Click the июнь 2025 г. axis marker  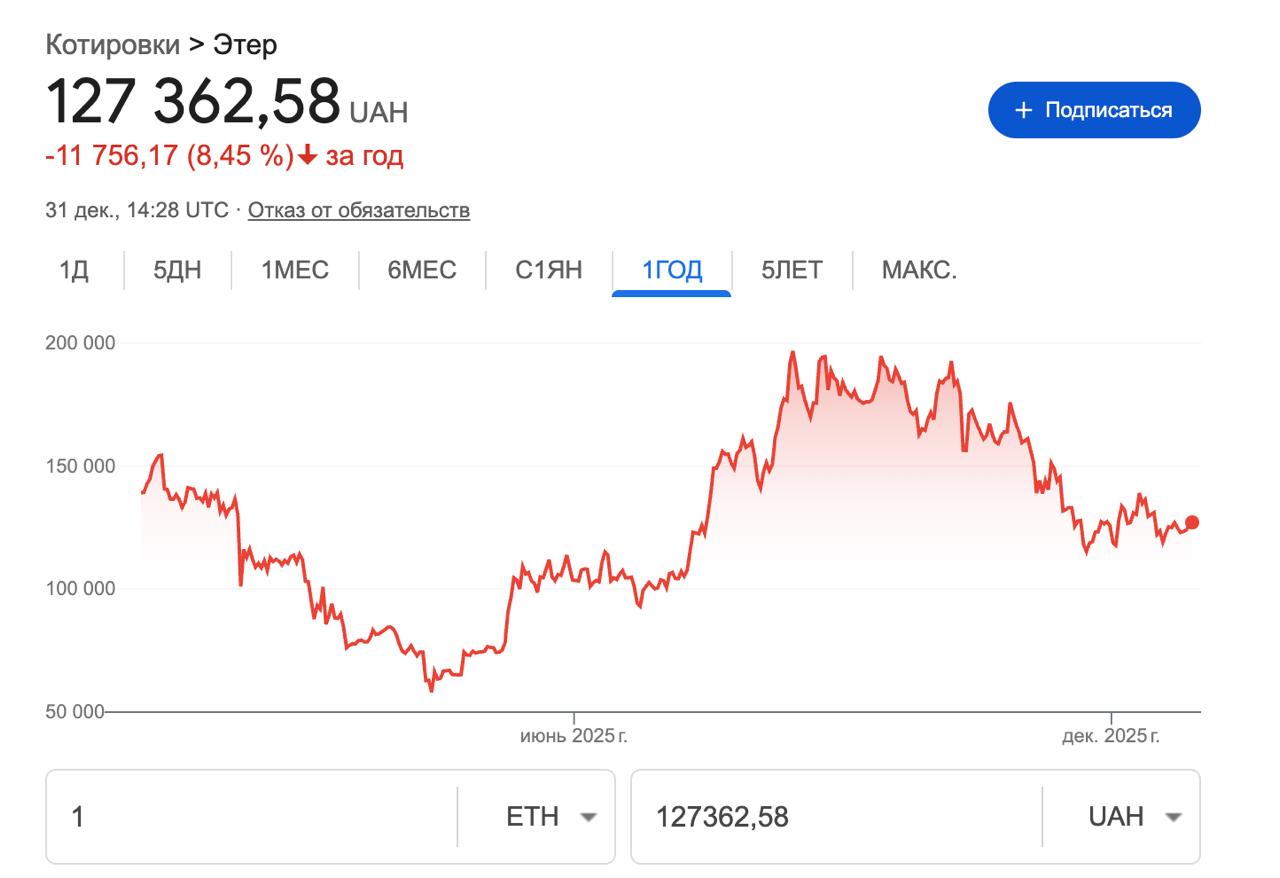[x=574, y=737]
